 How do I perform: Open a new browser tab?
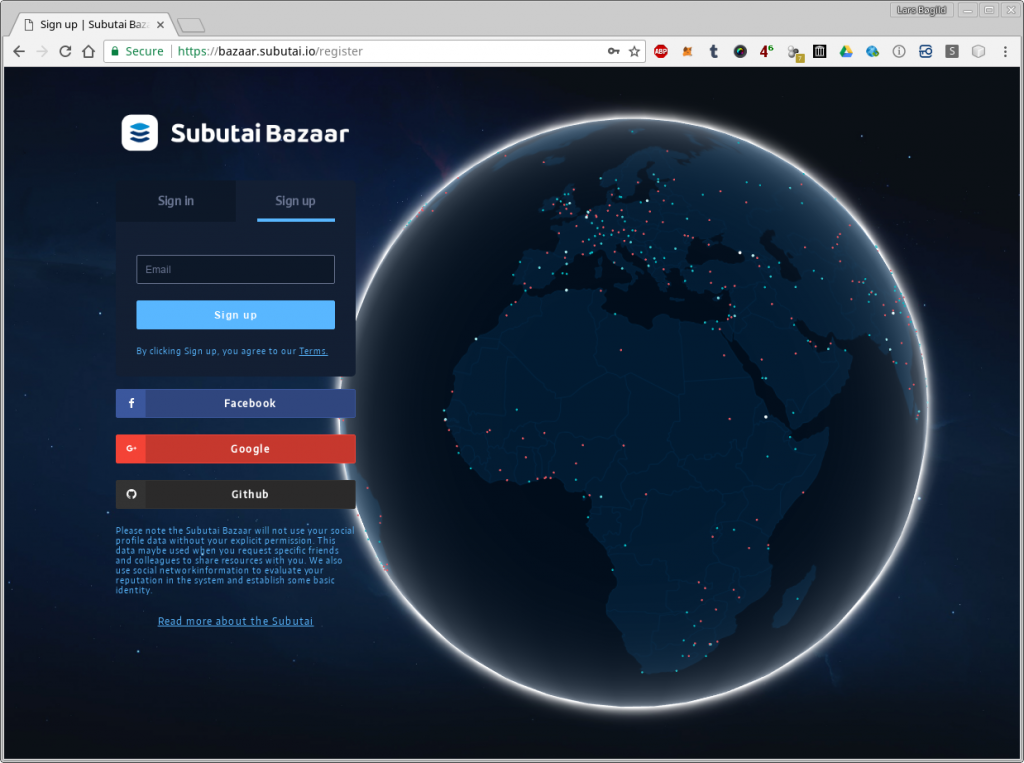[191, 25]
